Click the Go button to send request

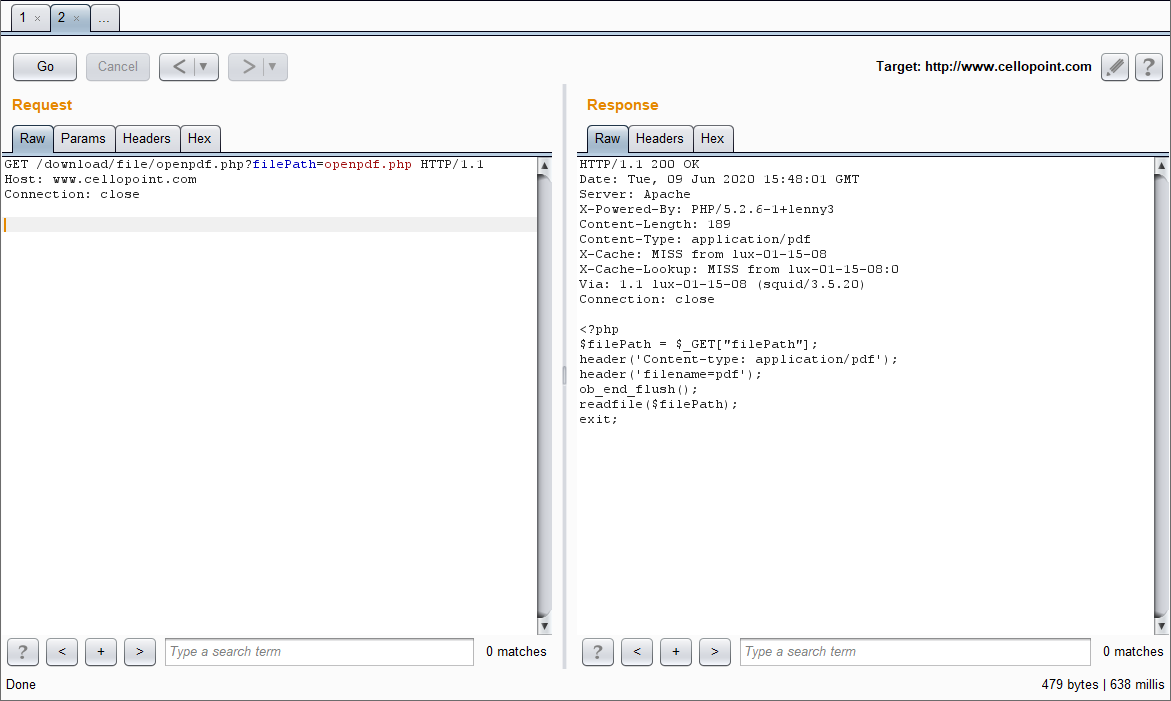point(45,66)
